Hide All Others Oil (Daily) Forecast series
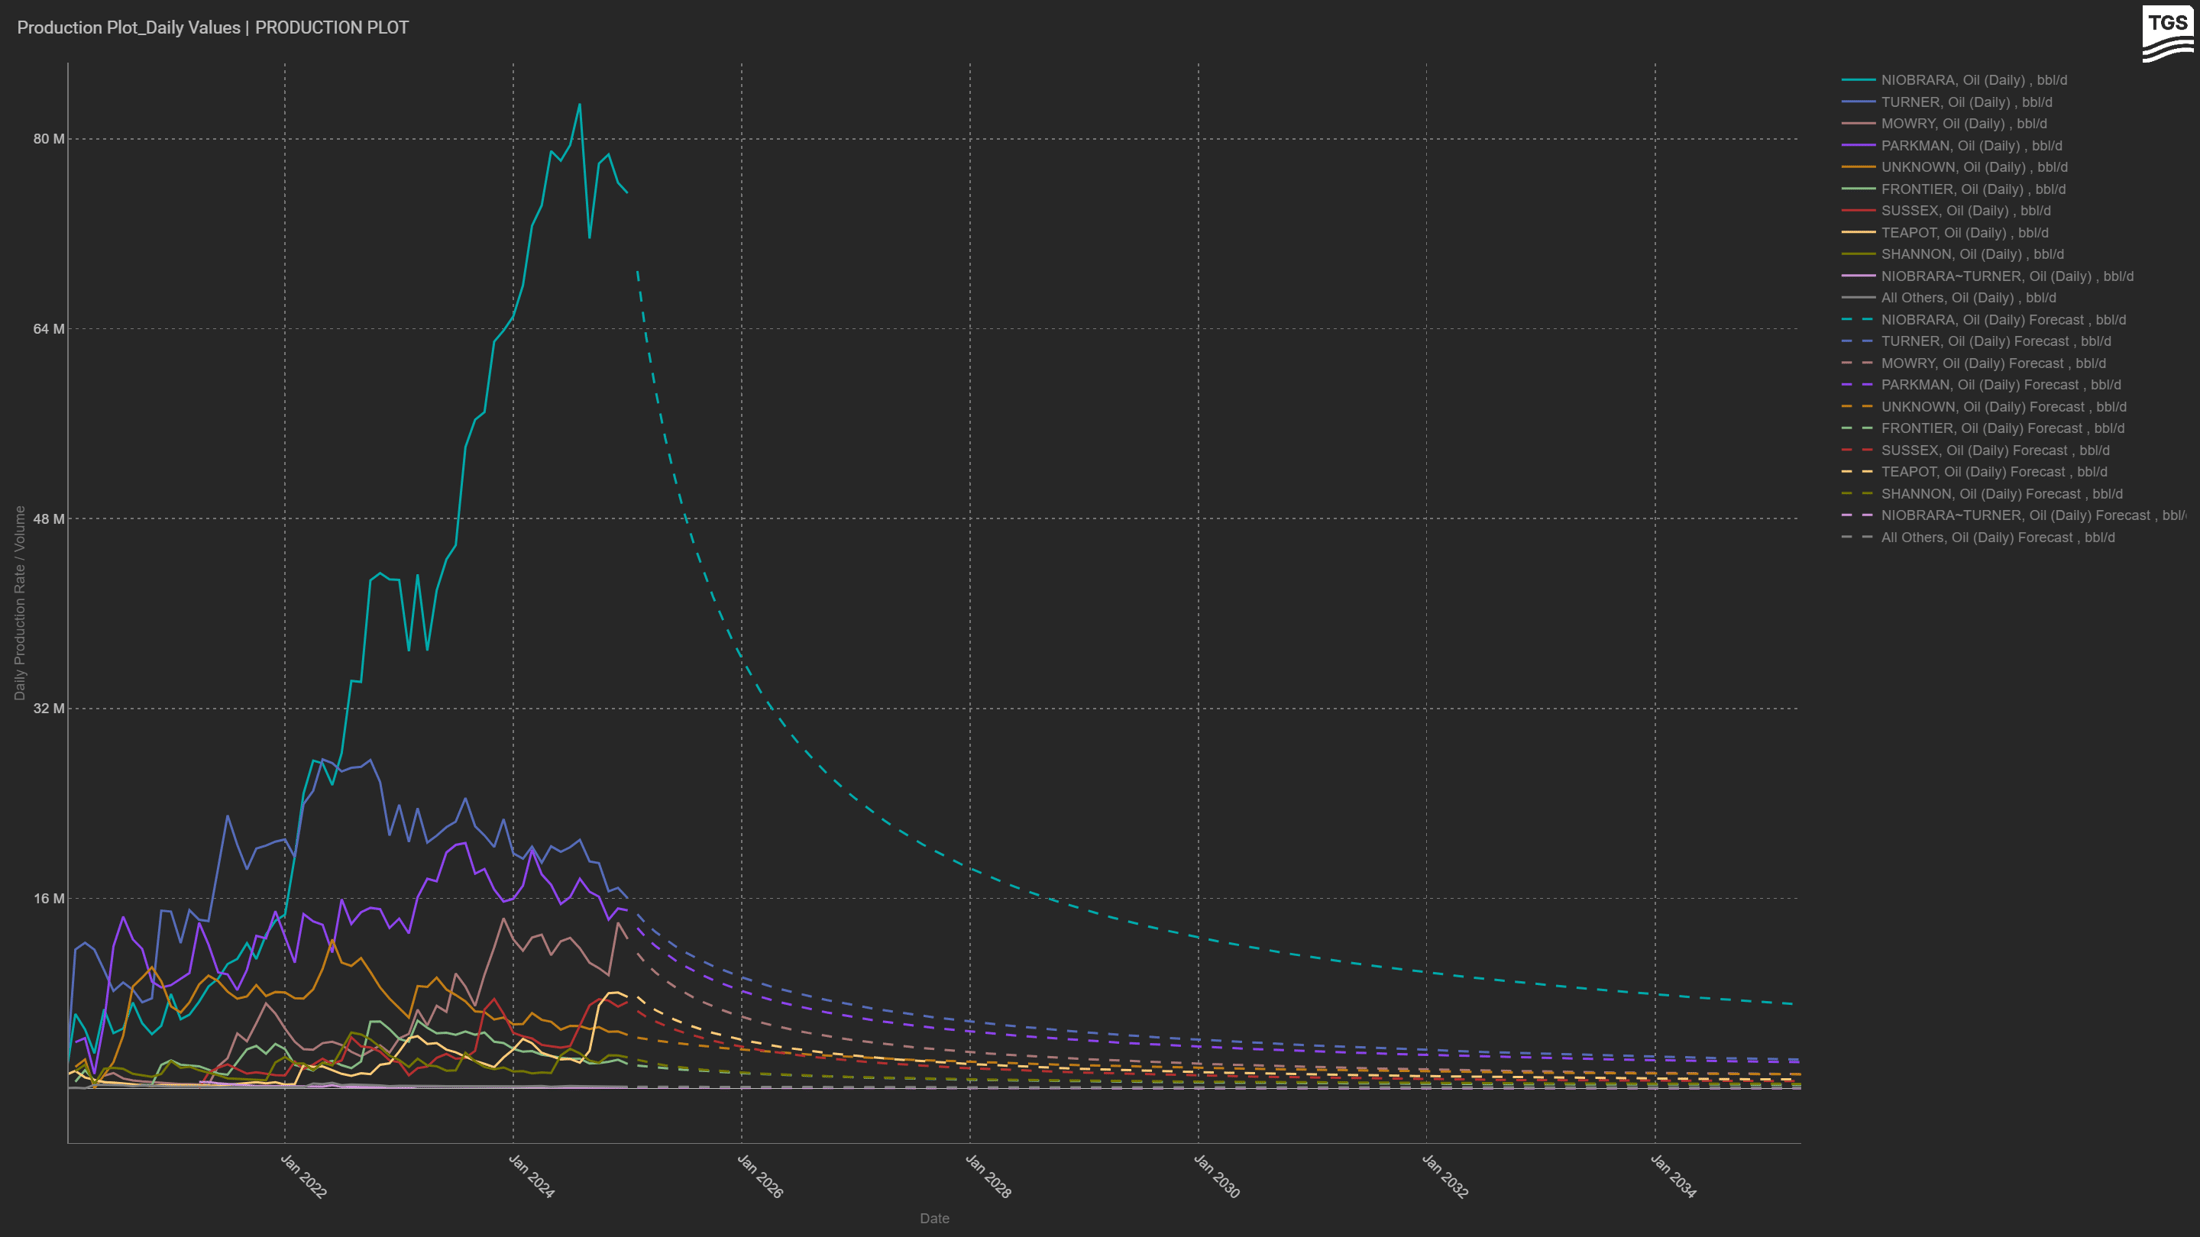The height and width of the screenshot is (1237, 2200). pyautogui.click(x=1997, y=537)
